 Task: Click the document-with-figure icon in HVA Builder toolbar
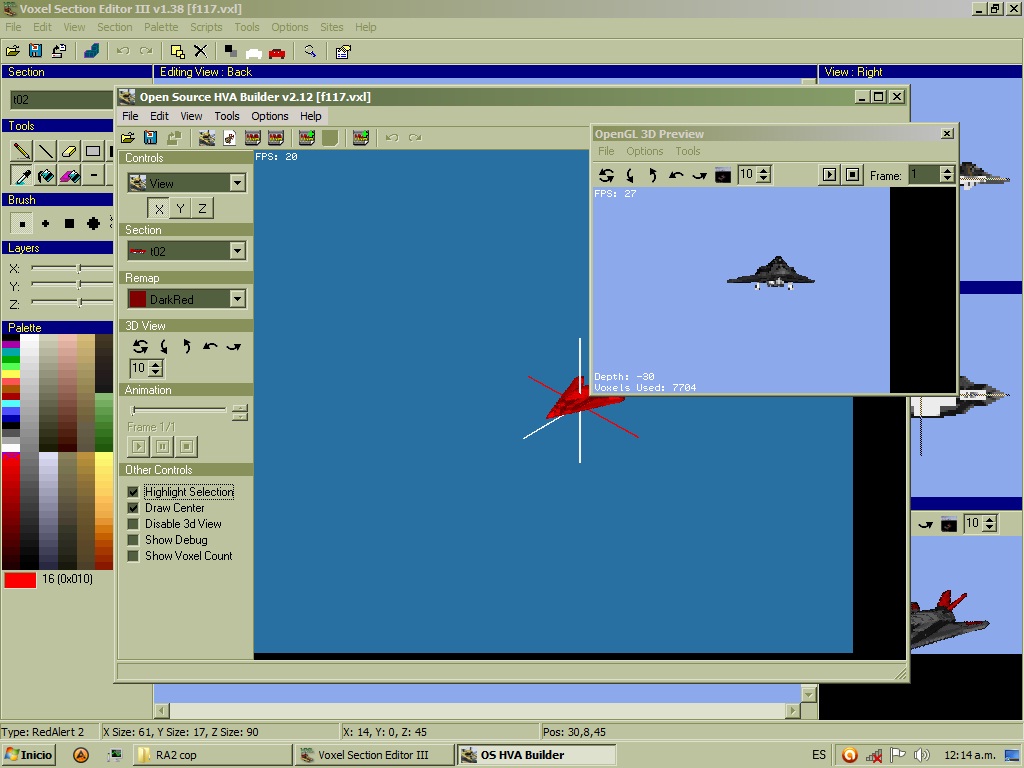tap(229, 137)
